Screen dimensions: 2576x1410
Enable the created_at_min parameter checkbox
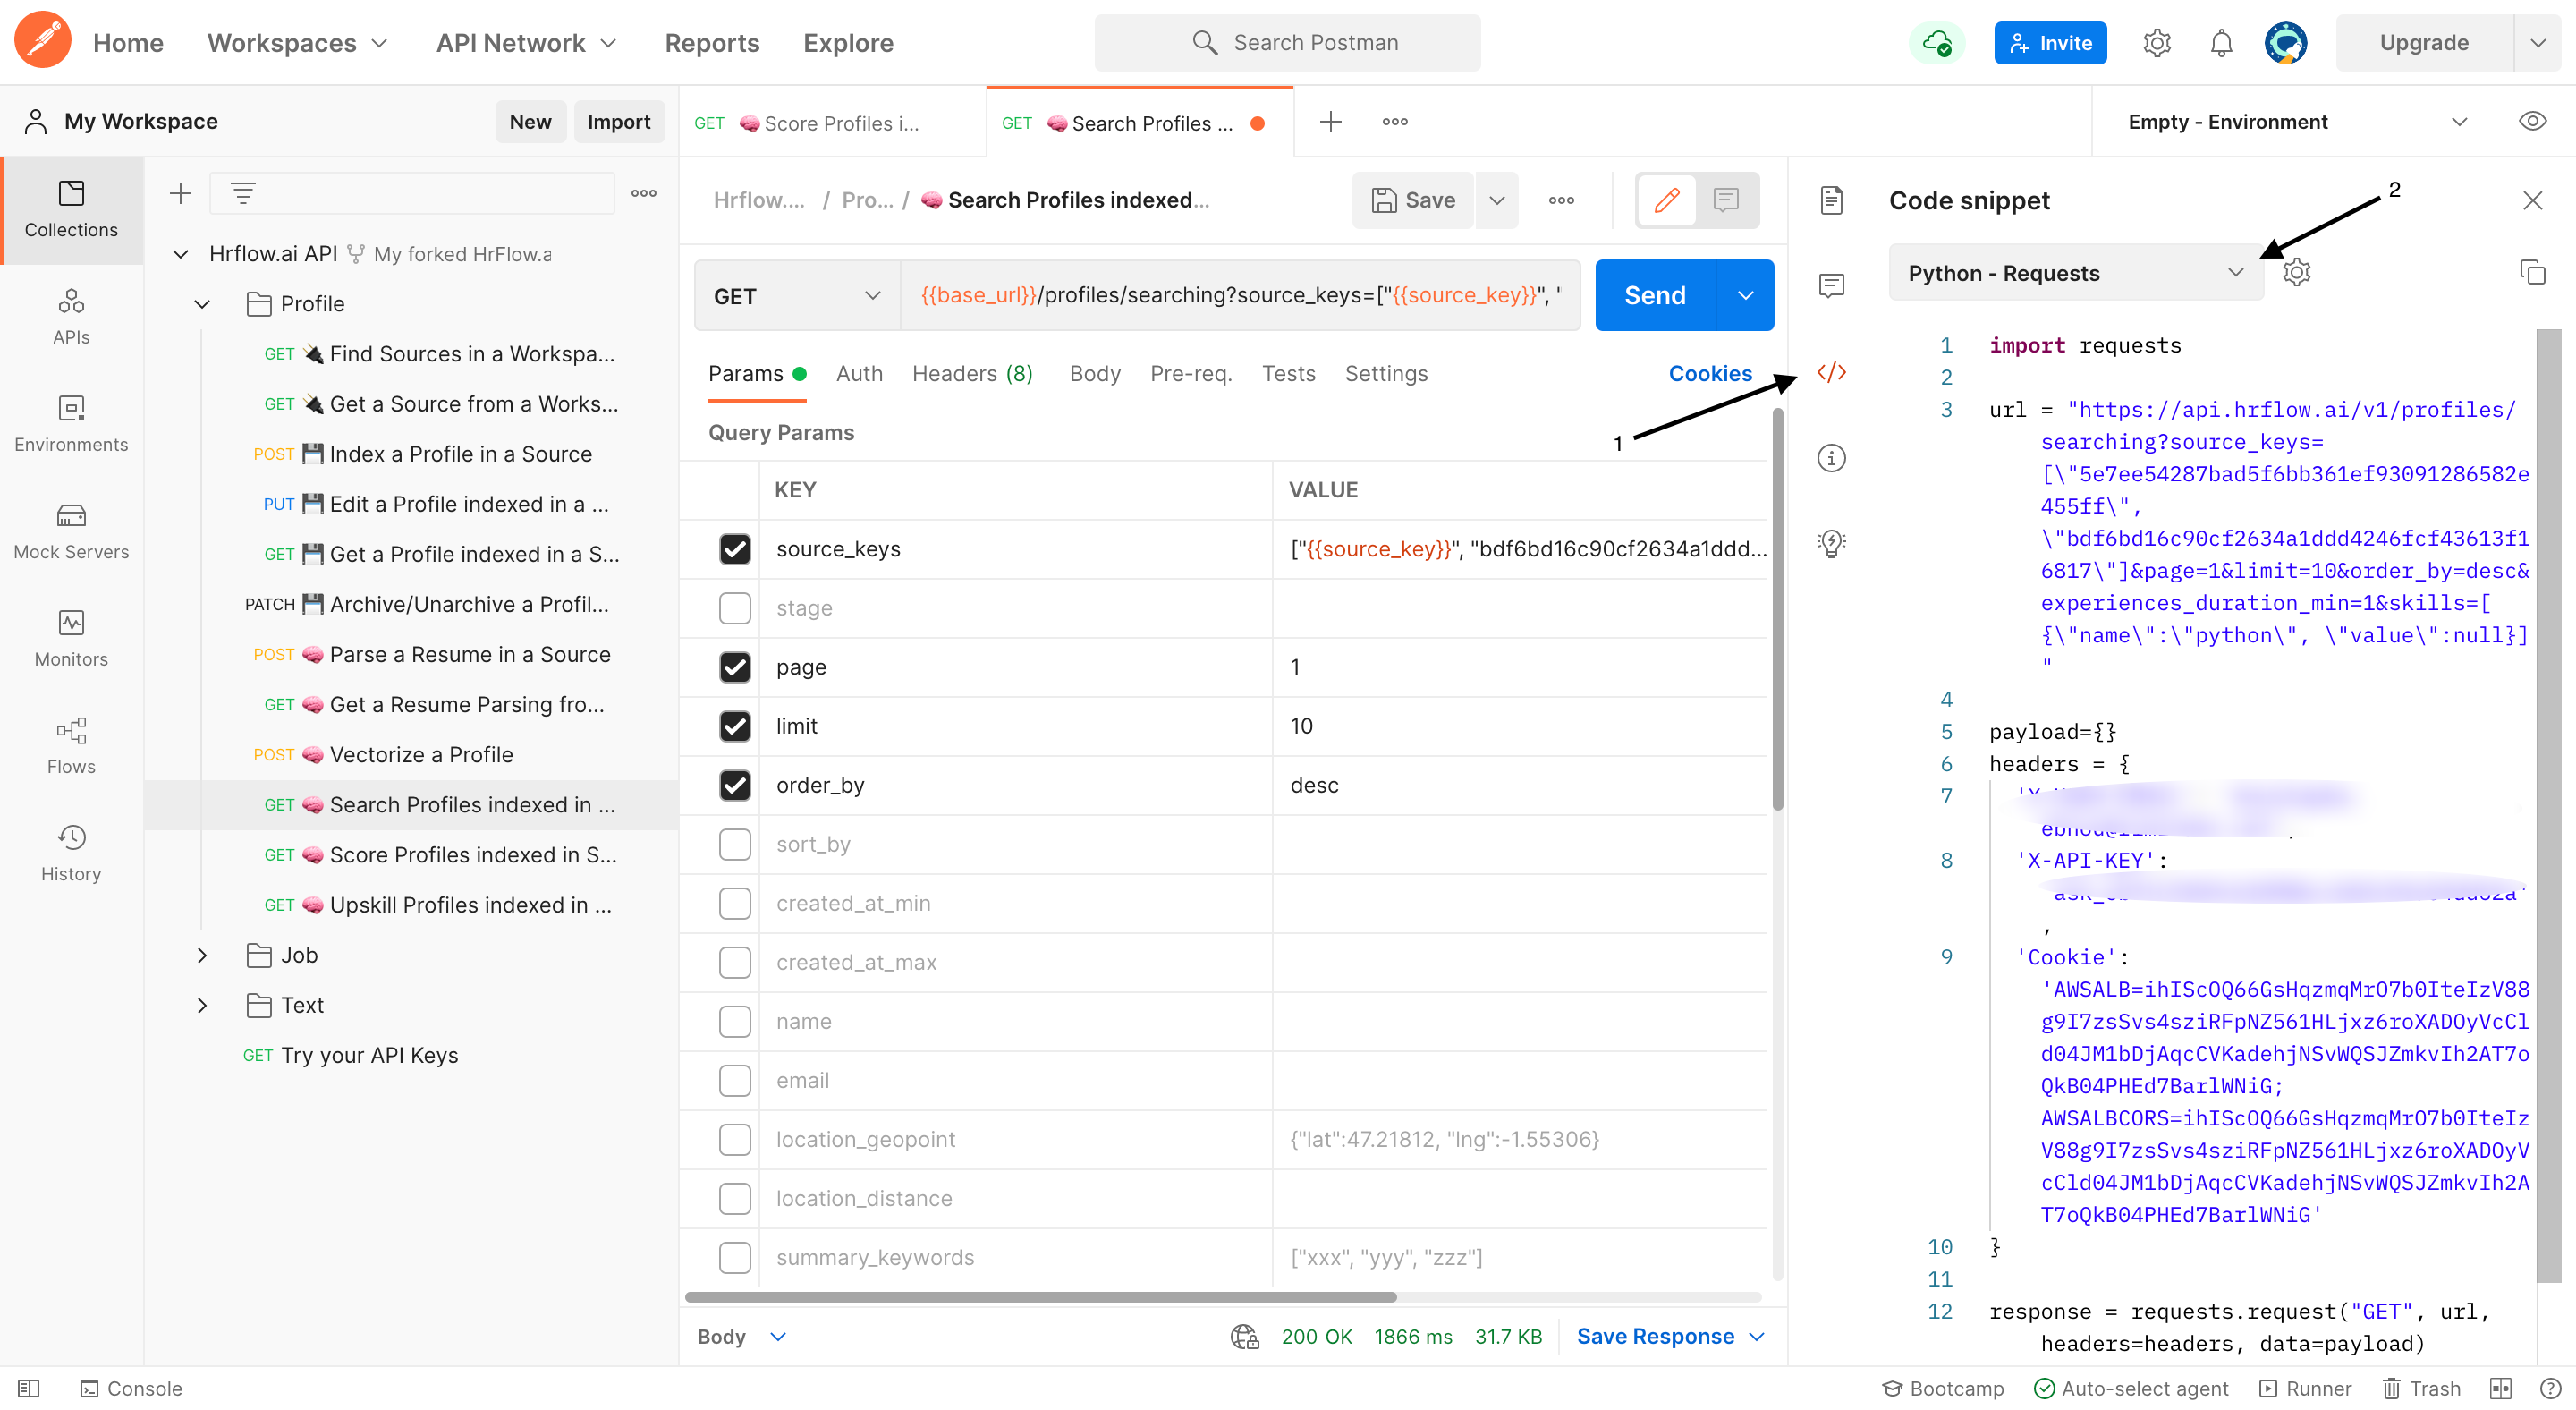[735, 903]
